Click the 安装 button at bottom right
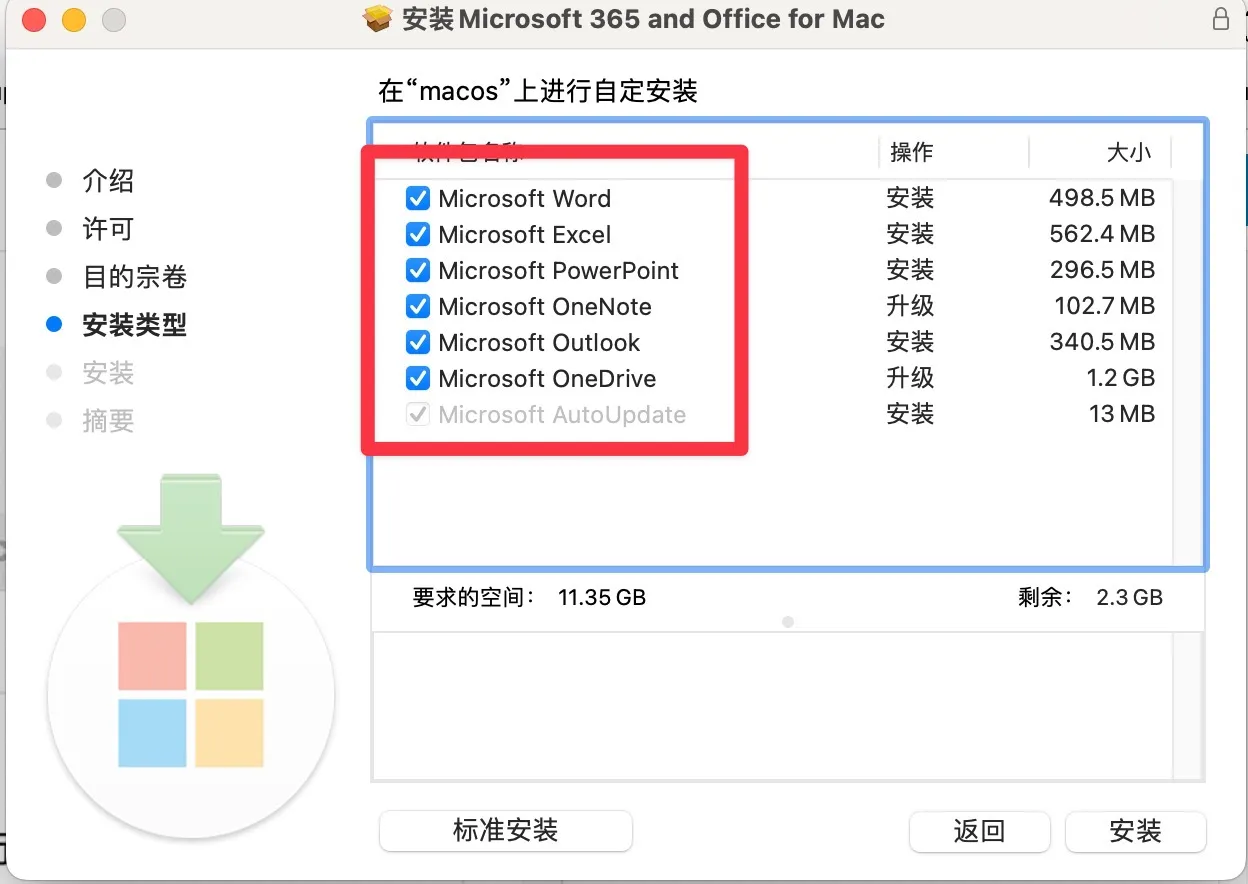Image resolution: width=1248 pixels, height=884 pixels. (x=1136, y=831)
